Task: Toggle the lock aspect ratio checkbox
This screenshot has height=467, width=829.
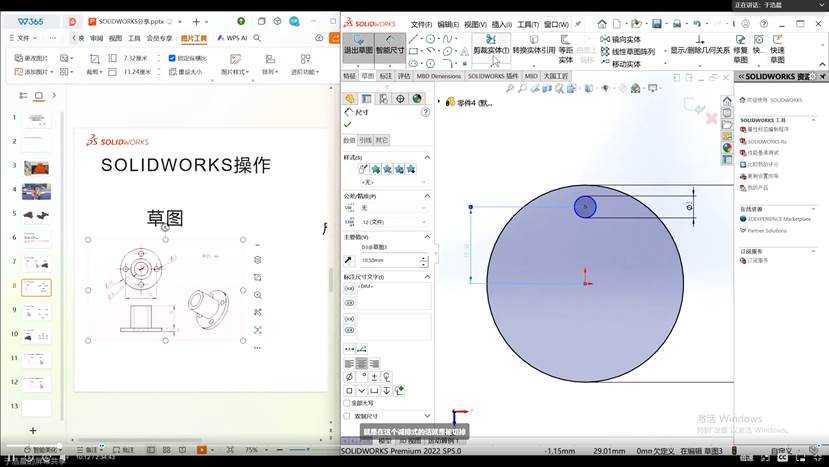Action: coord(172,58)
